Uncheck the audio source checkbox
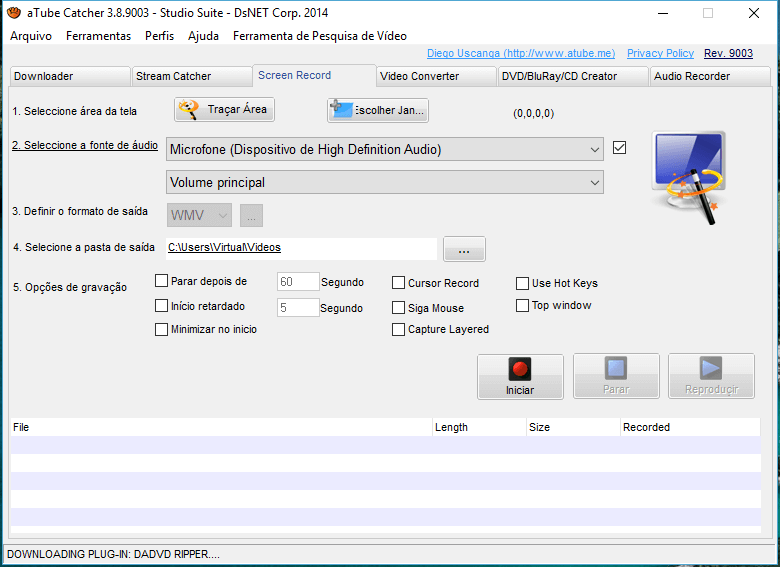Screen dimensions: 780x567 619,148
